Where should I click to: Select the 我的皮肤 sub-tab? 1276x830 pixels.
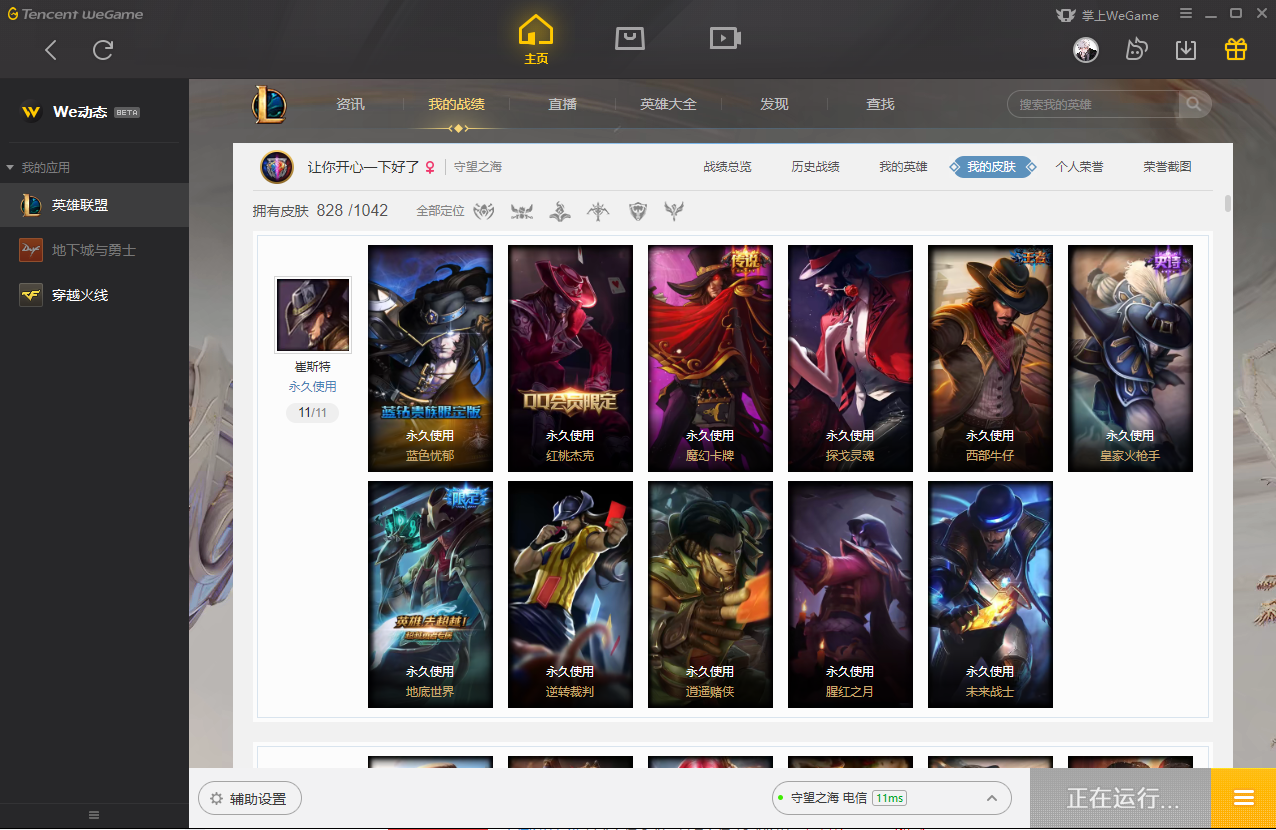(991, 167)
